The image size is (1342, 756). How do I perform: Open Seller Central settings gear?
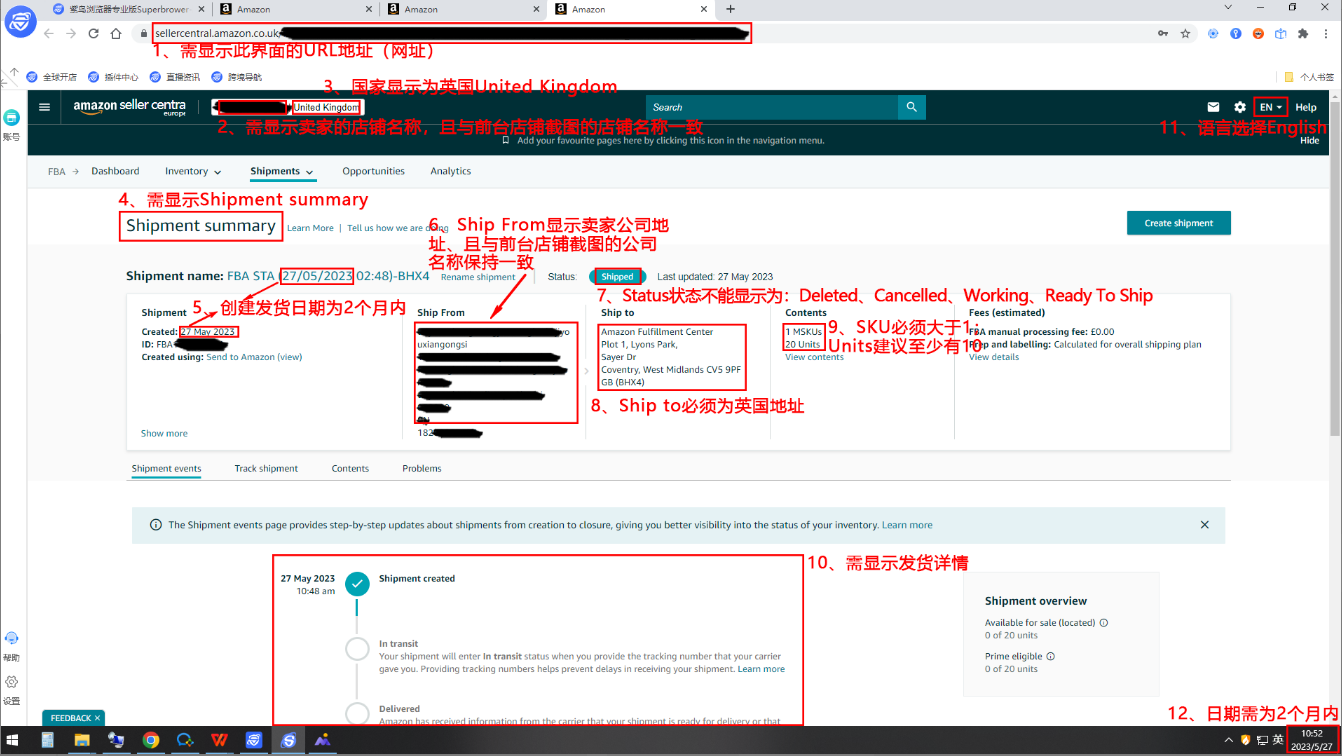pos(1238,107)
